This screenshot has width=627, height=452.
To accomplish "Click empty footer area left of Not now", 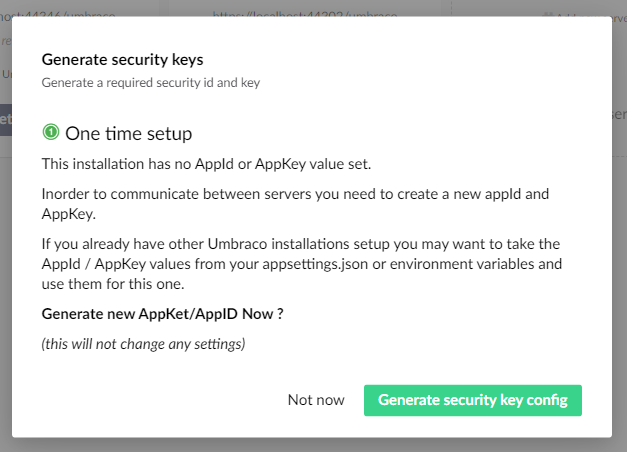I will 160,400.
